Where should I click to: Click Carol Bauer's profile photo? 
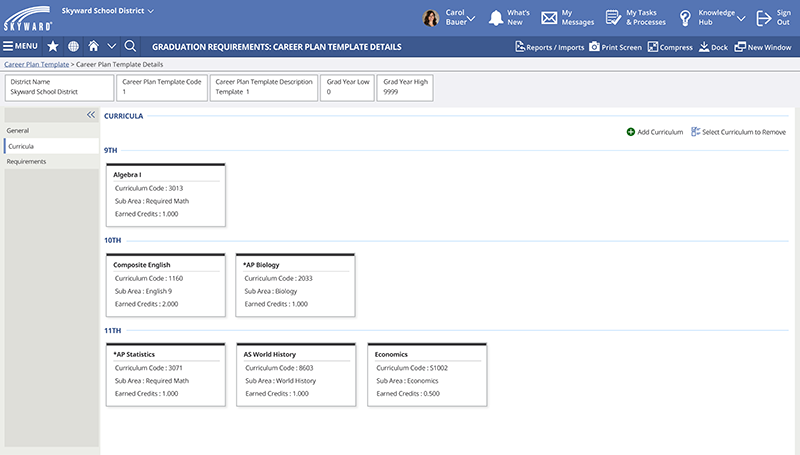tap(431, 18)
